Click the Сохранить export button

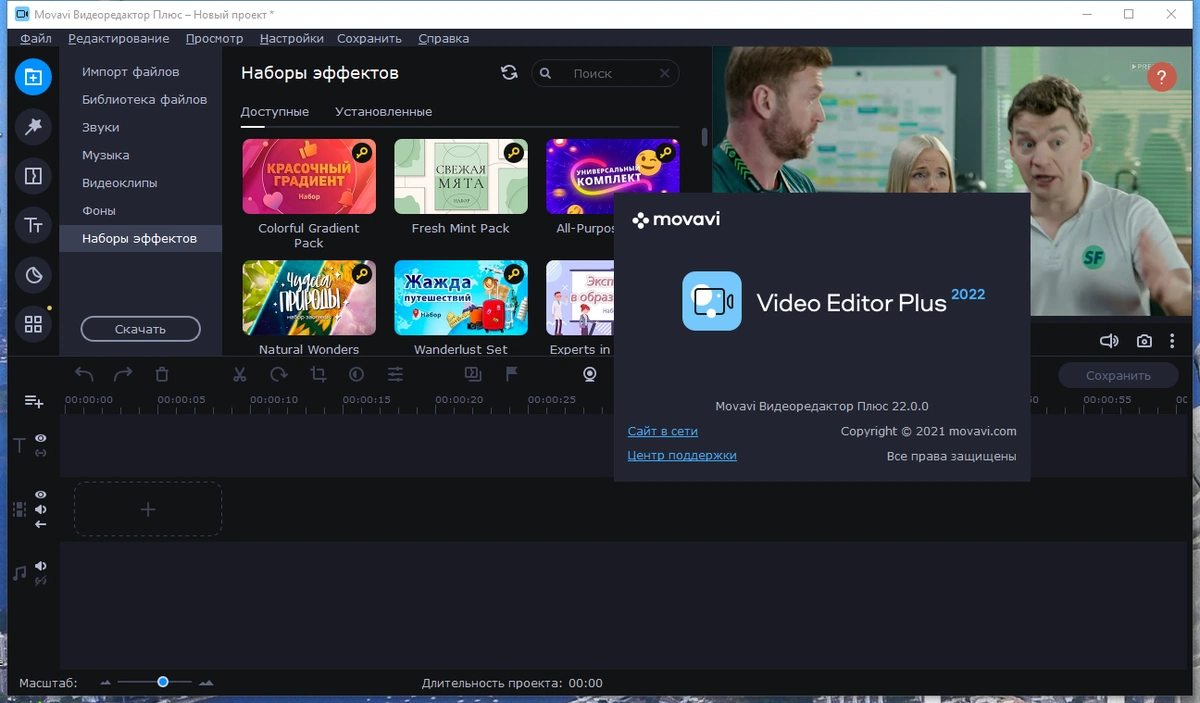1119,375
